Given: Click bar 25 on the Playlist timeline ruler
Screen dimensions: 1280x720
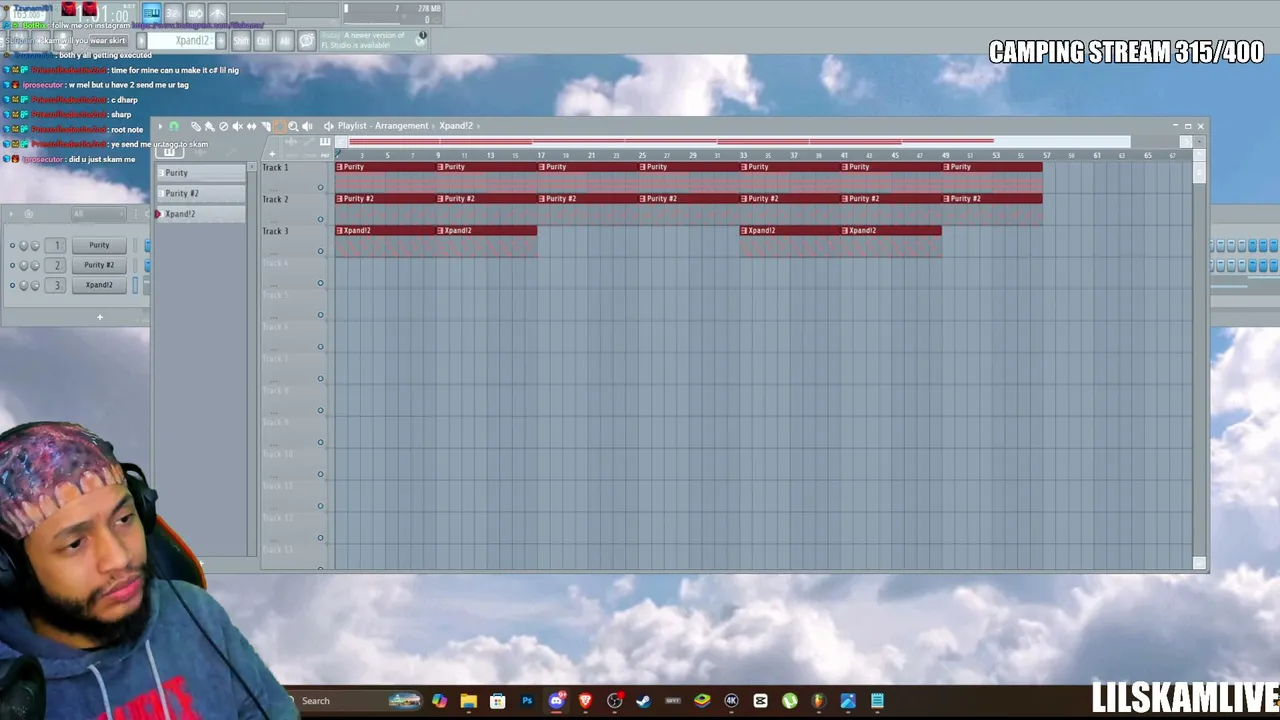Looking at the screenshot, I should (642, 155).
